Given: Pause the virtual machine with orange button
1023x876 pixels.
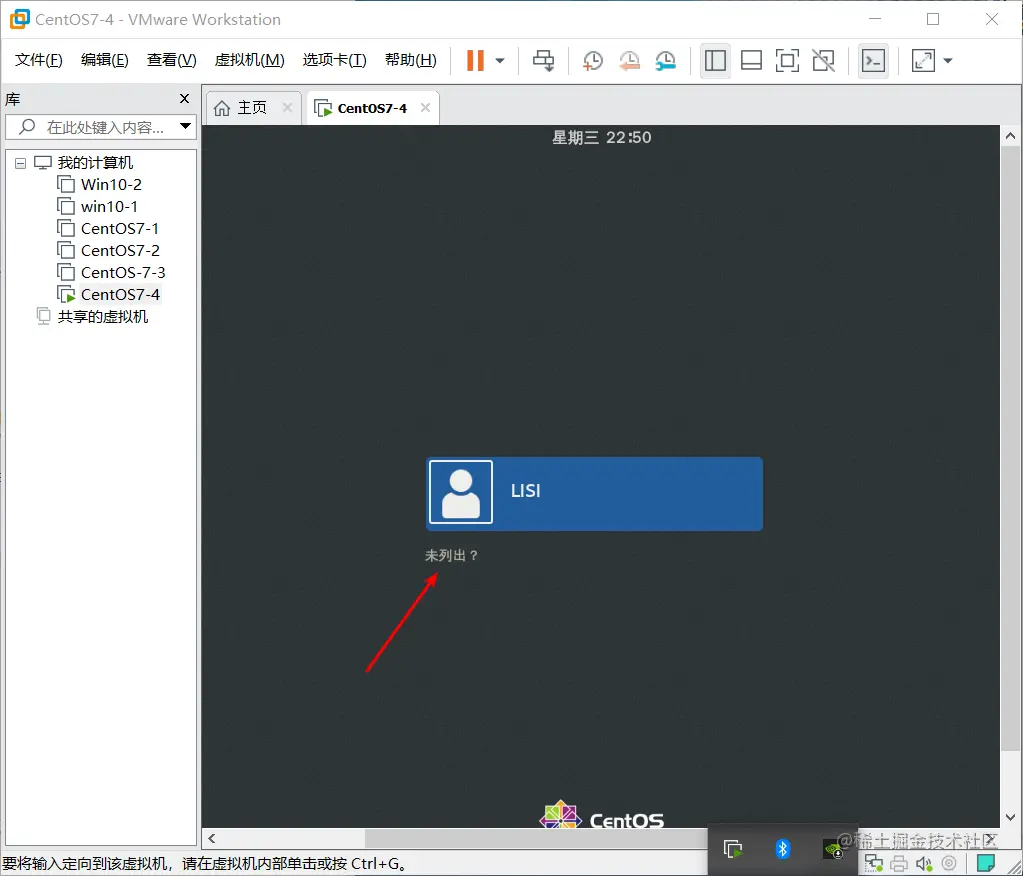Looking at the screenshot, I should tap(475, 61).
